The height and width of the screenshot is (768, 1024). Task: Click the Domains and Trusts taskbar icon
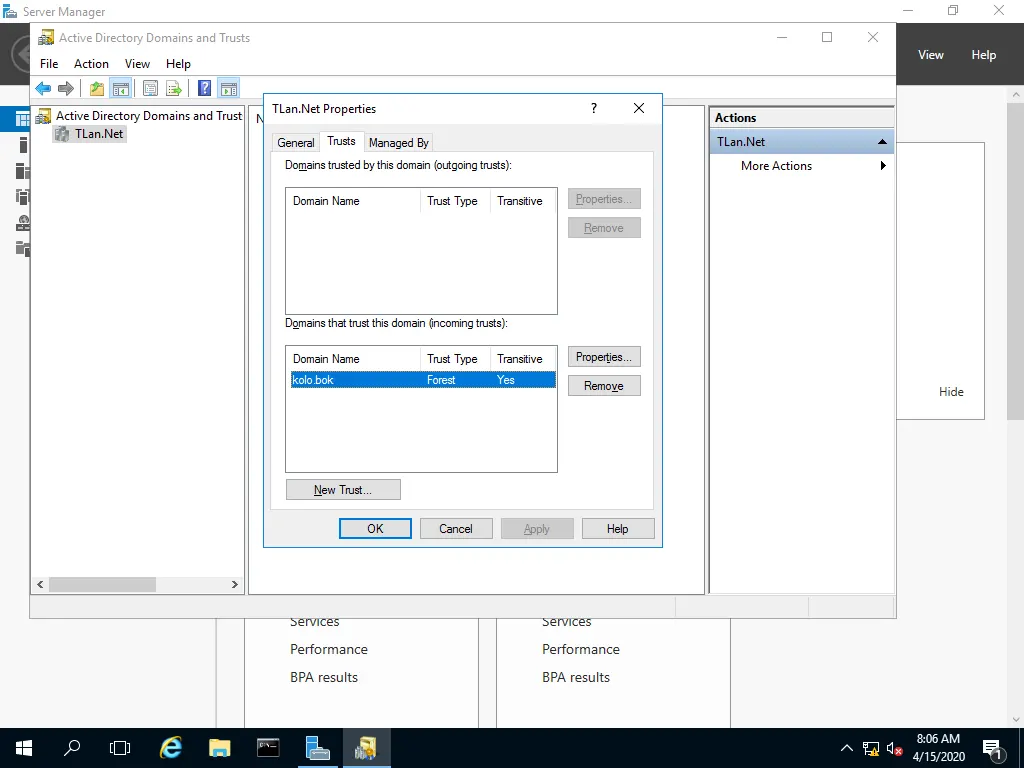(366, 748)
